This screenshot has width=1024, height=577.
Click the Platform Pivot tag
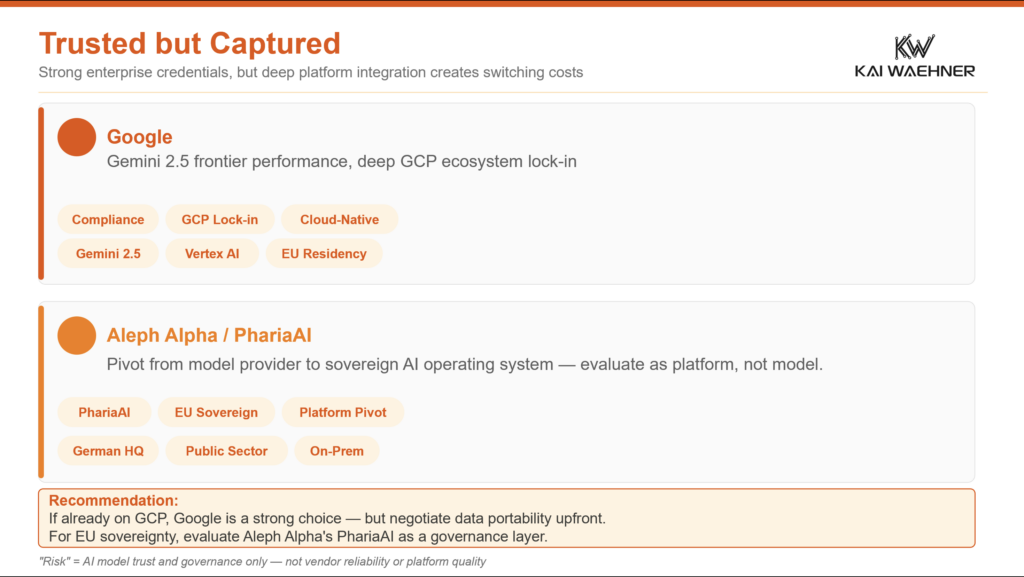[342, 412]
